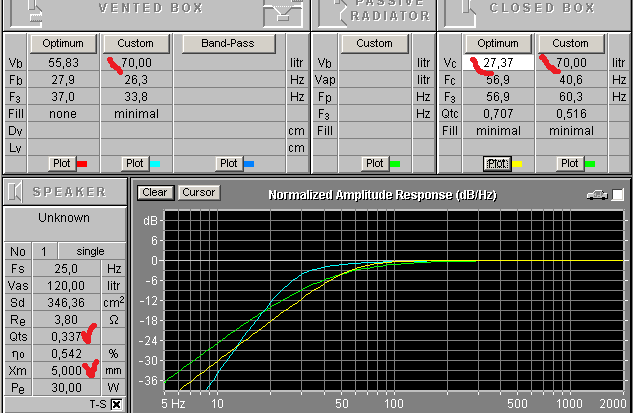
Task: Click the cyan swatch beside Vented Custom Plot
Action: pyautogui.click(x=155, y=164)
